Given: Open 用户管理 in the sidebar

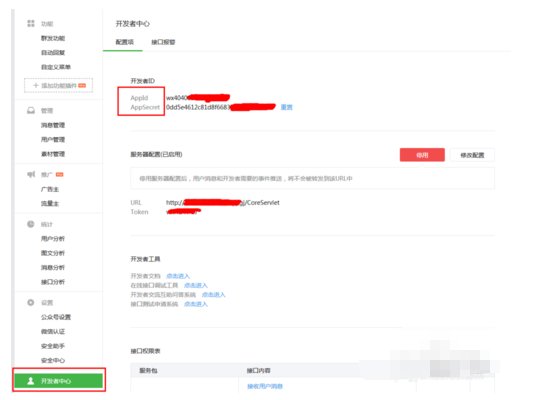Looking at the screenshot, I should (53, 139).
